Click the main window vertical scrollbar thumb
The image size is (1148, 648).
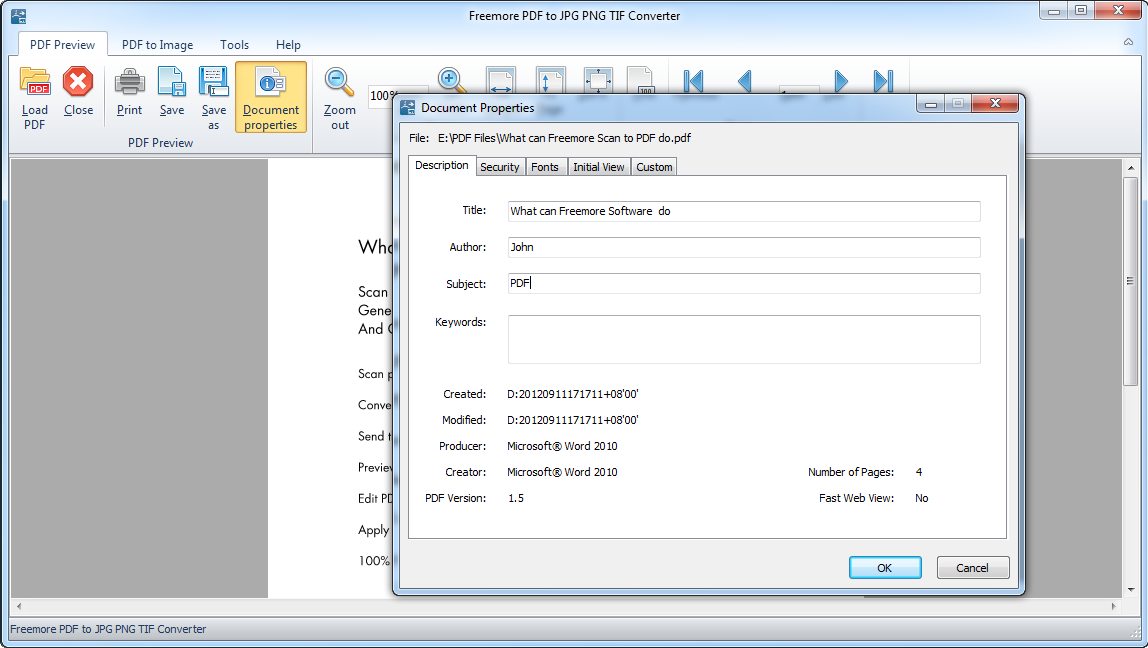1130,281
